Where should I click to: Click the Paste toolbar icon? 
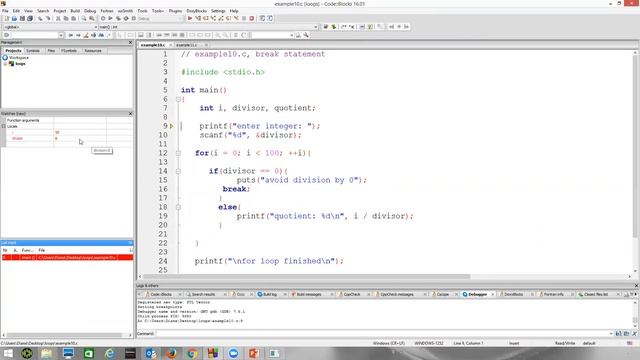coord(73,18)
